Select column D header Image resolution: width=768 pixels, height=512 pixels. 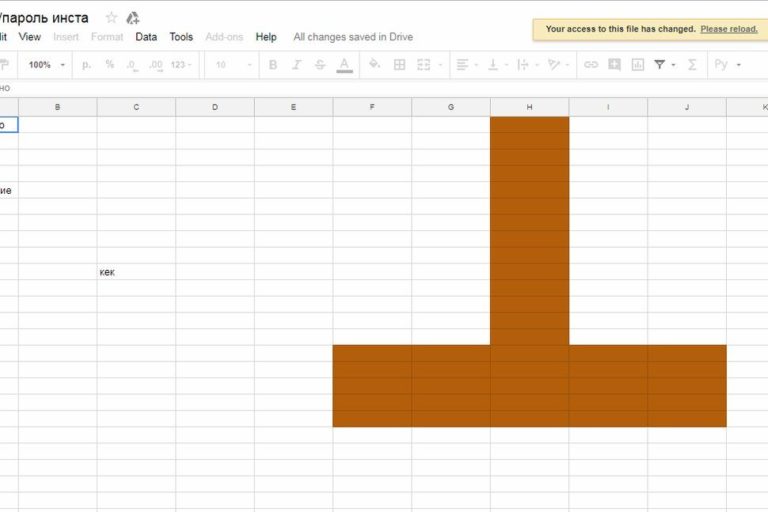[x=215, y=107]
